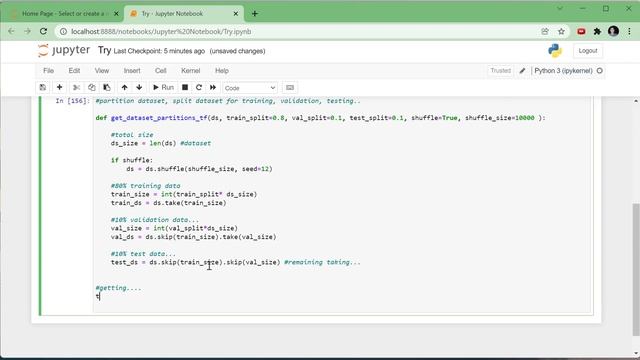Open the command palette keyboard icon
Viewport: 640px width, 360px height.
point(290,88)
